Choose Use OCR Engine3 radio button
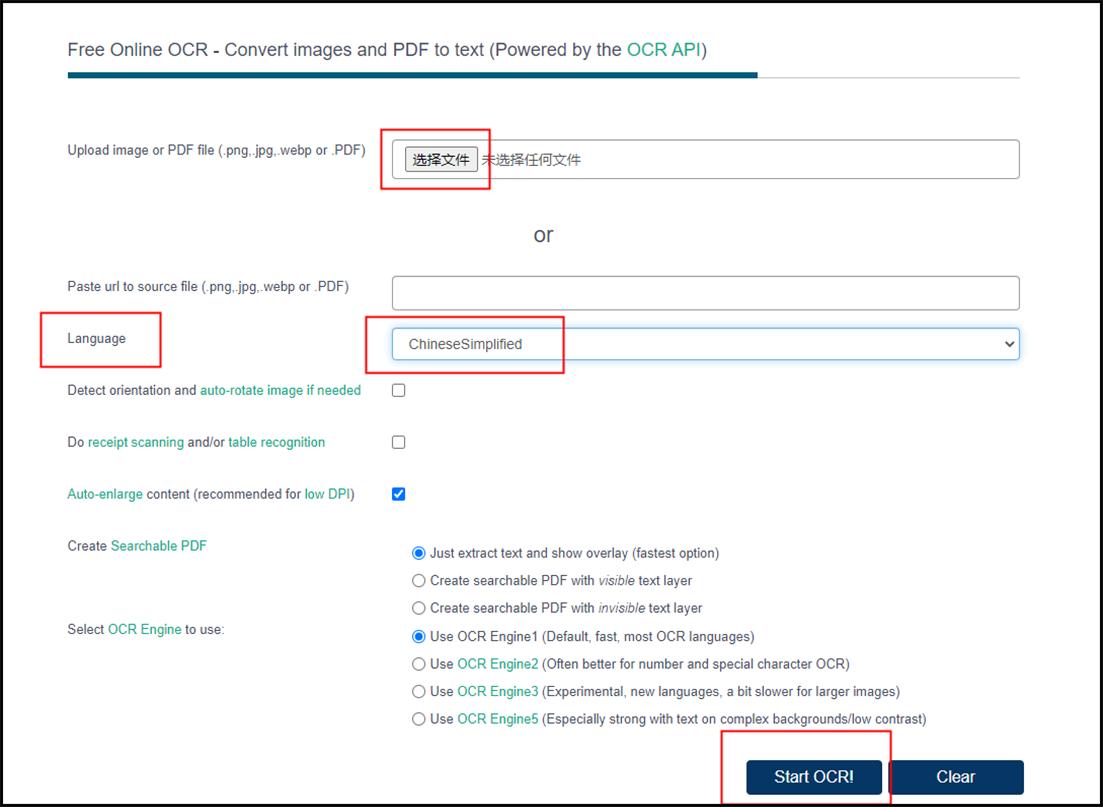 click(x=419, y=692)
